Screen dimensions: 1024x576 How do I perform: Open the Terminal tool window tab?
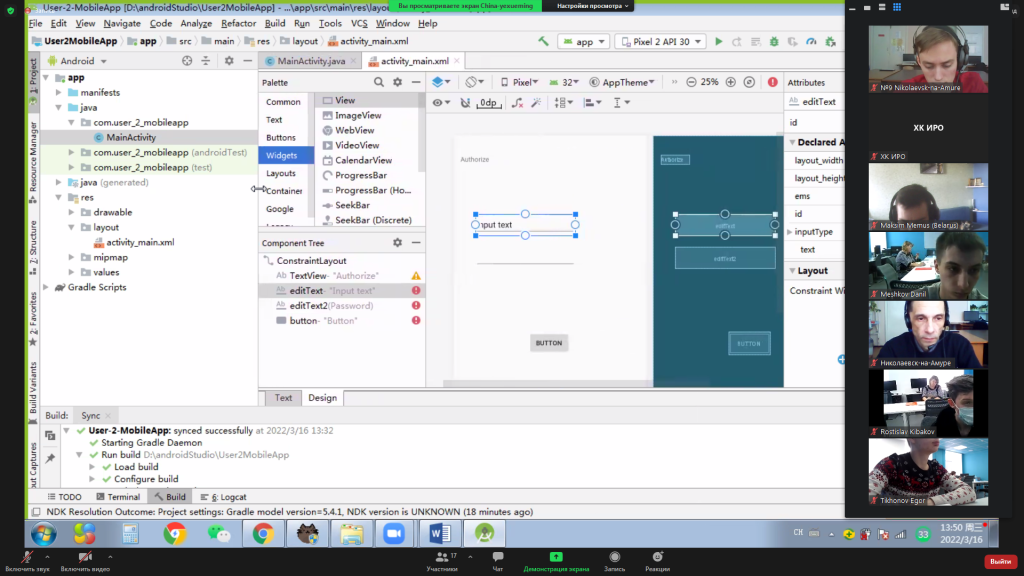click(x=118, y=497)
